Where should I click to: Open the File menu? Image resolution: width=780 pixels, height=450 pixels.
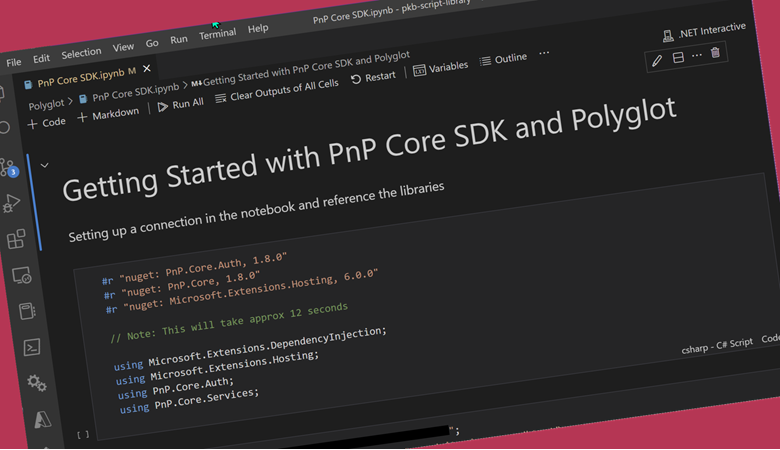[x=14, y=63]
